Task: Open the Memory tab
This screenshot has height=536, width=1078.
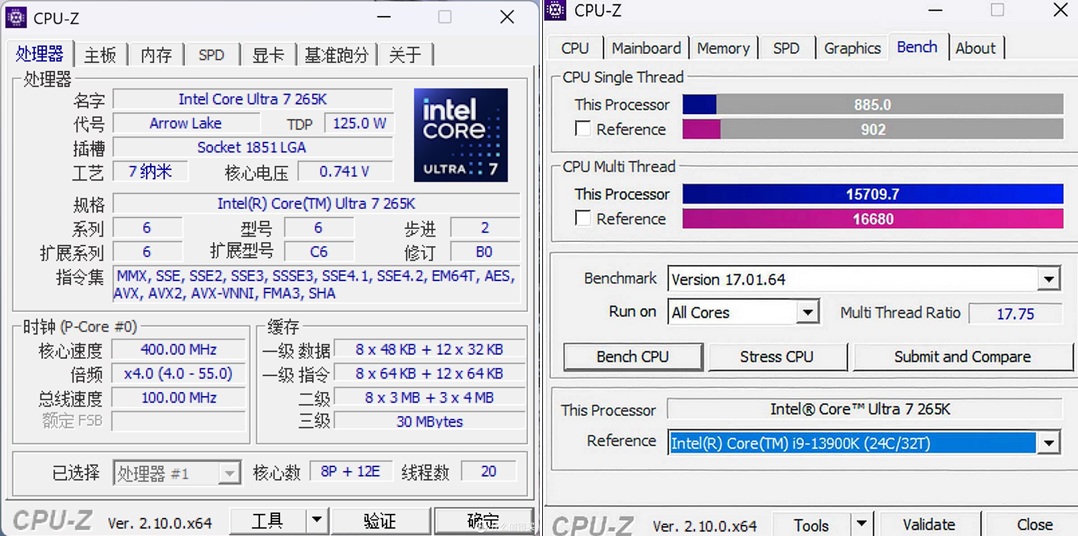Action: click(x=723, y=48)
